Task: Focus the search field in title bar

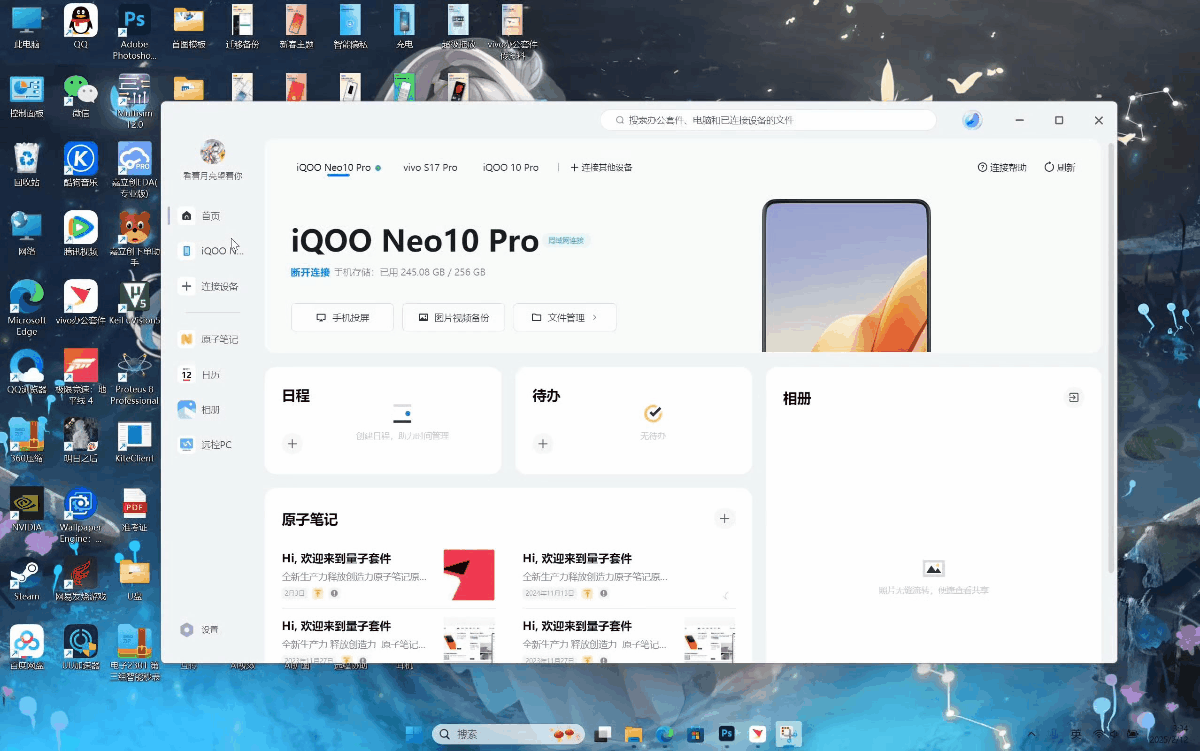Action: (768, 120)
